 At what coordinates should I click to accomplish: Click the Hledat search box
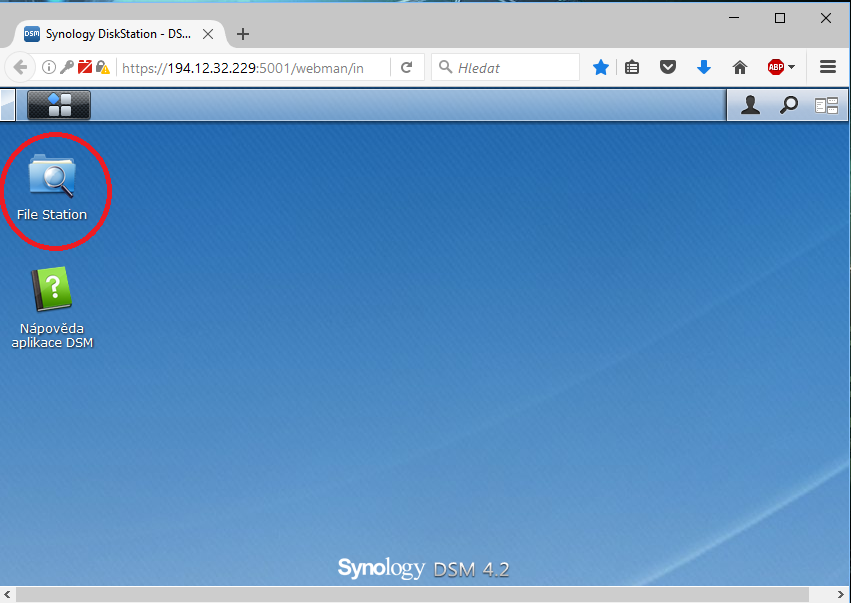click(x=506, y=67)
